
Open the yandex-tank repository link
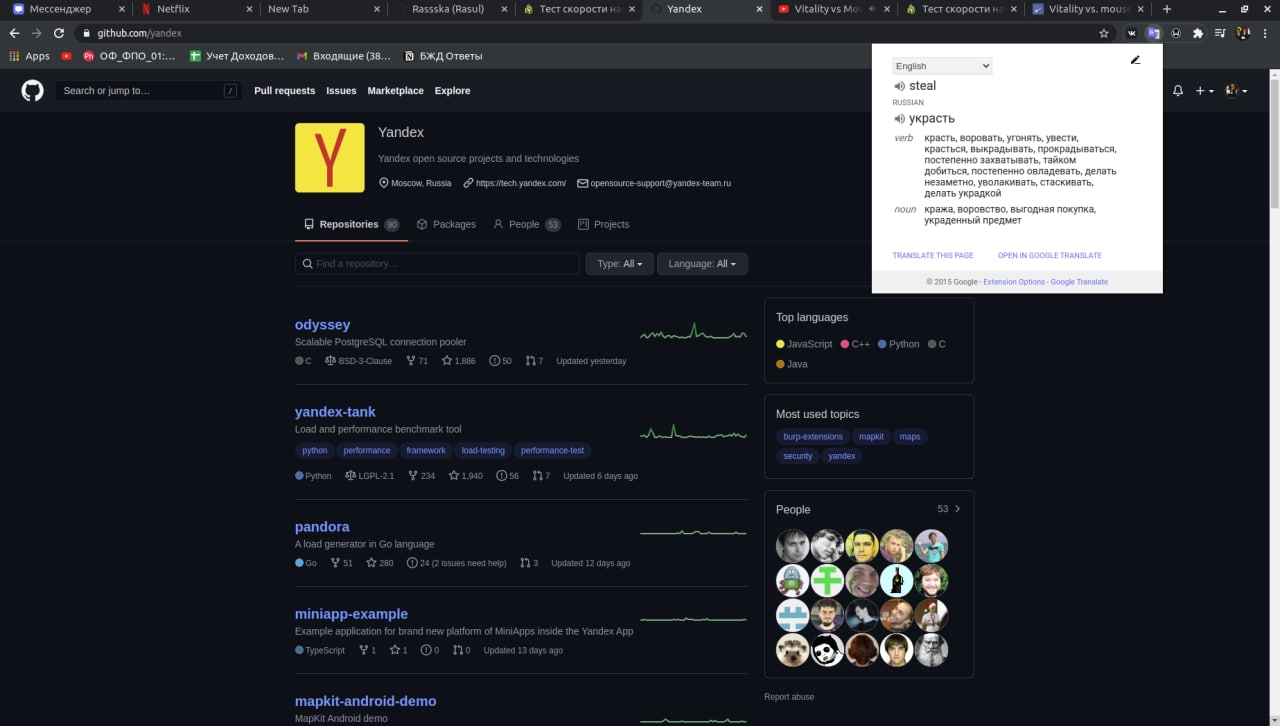(335, 412)
